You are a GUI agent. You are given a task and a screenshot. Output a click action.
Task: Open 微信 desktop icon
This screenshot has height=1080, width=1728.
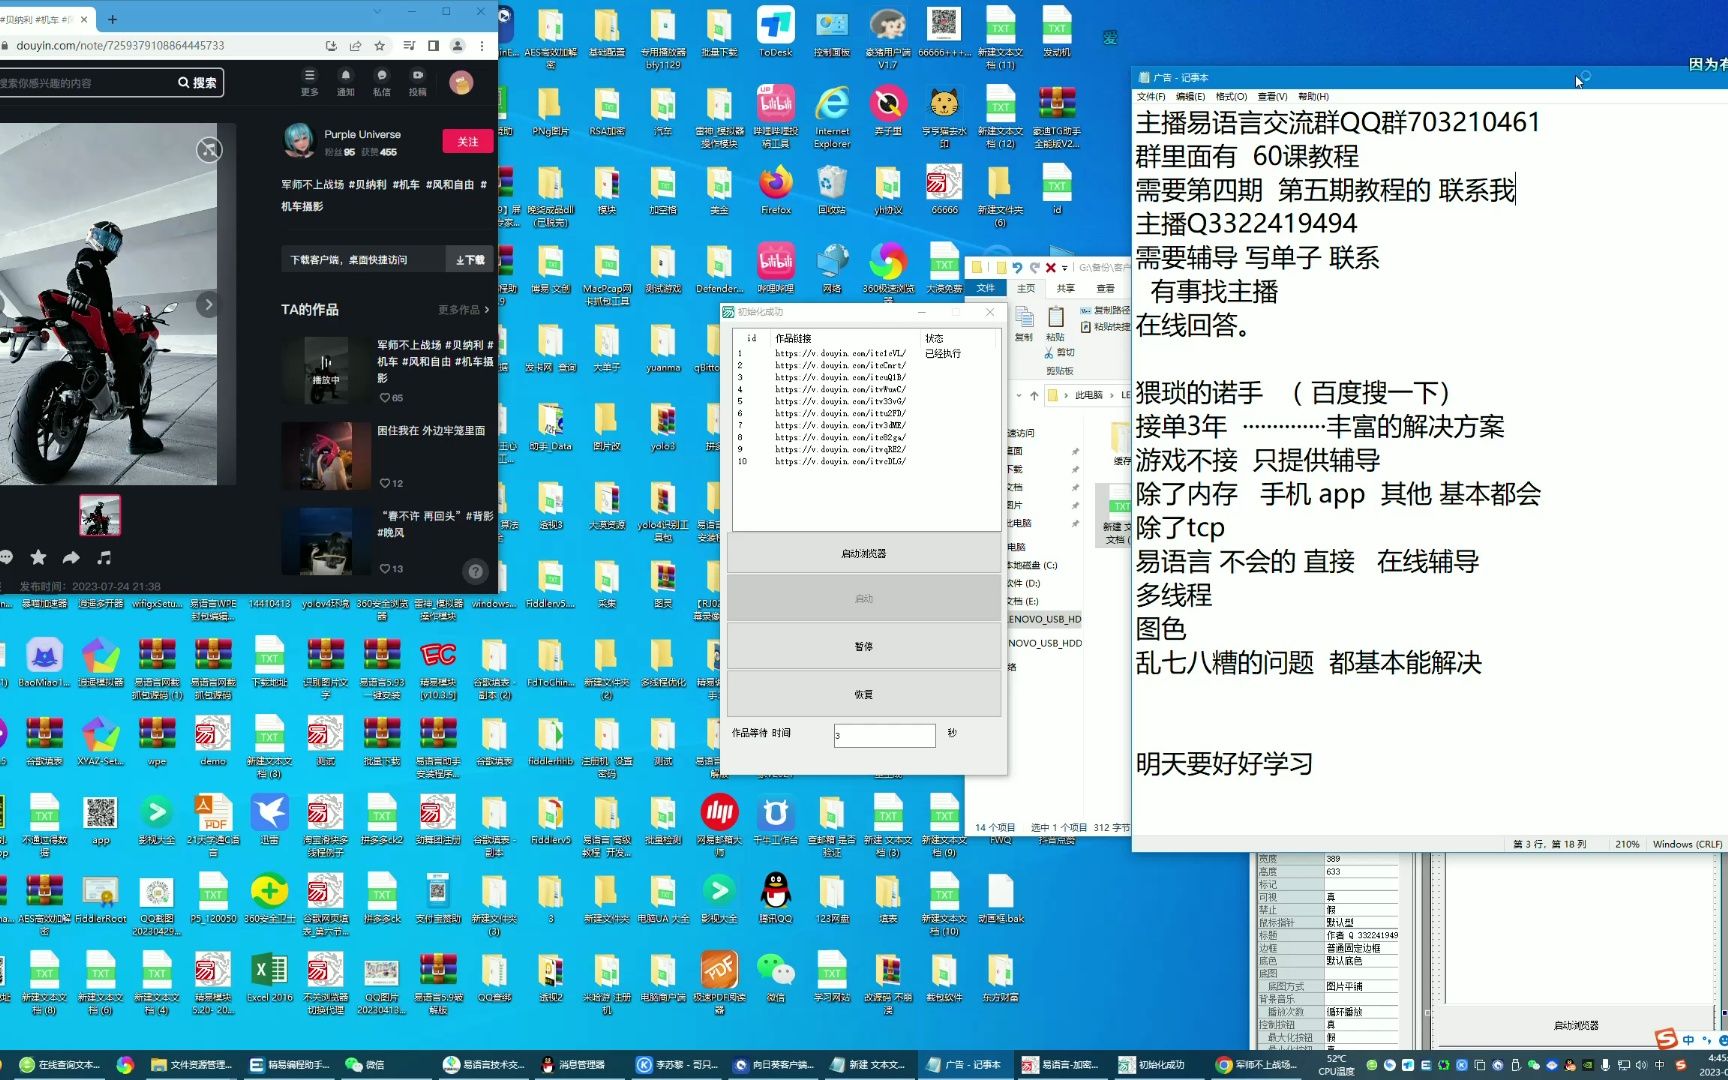[x=775, y=977]
